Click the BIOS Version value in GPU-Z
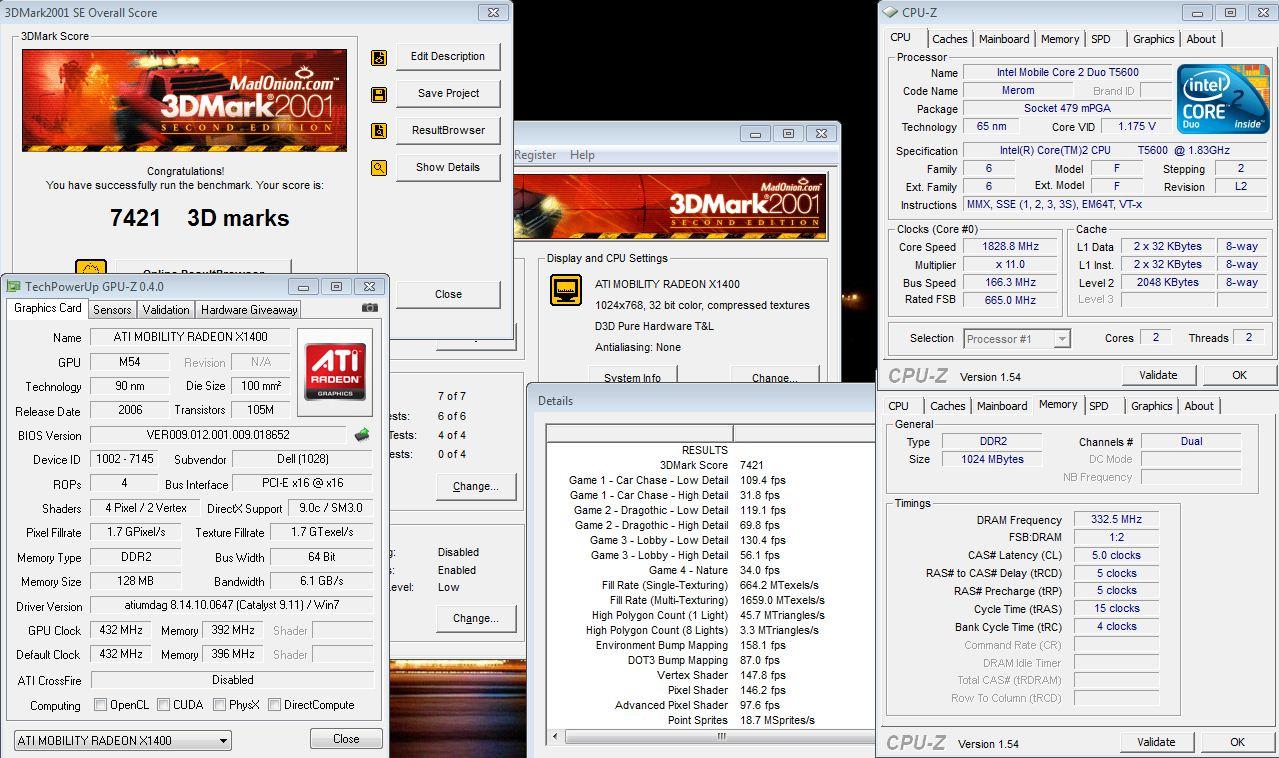This screenshot has width=1279, height=758. pos(218,435)
